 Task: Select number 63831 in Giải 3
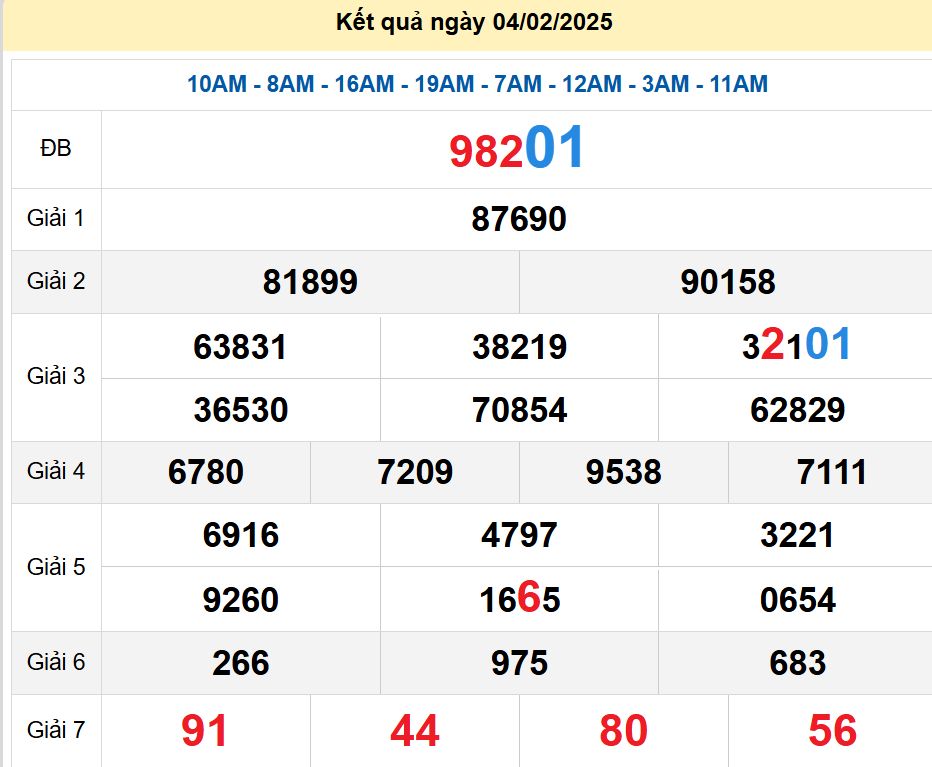239,346
